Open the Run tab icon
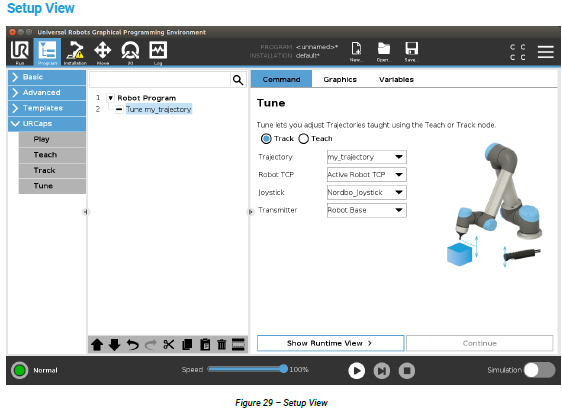Viewport: 562px width, 411px height. coord(20,52)
